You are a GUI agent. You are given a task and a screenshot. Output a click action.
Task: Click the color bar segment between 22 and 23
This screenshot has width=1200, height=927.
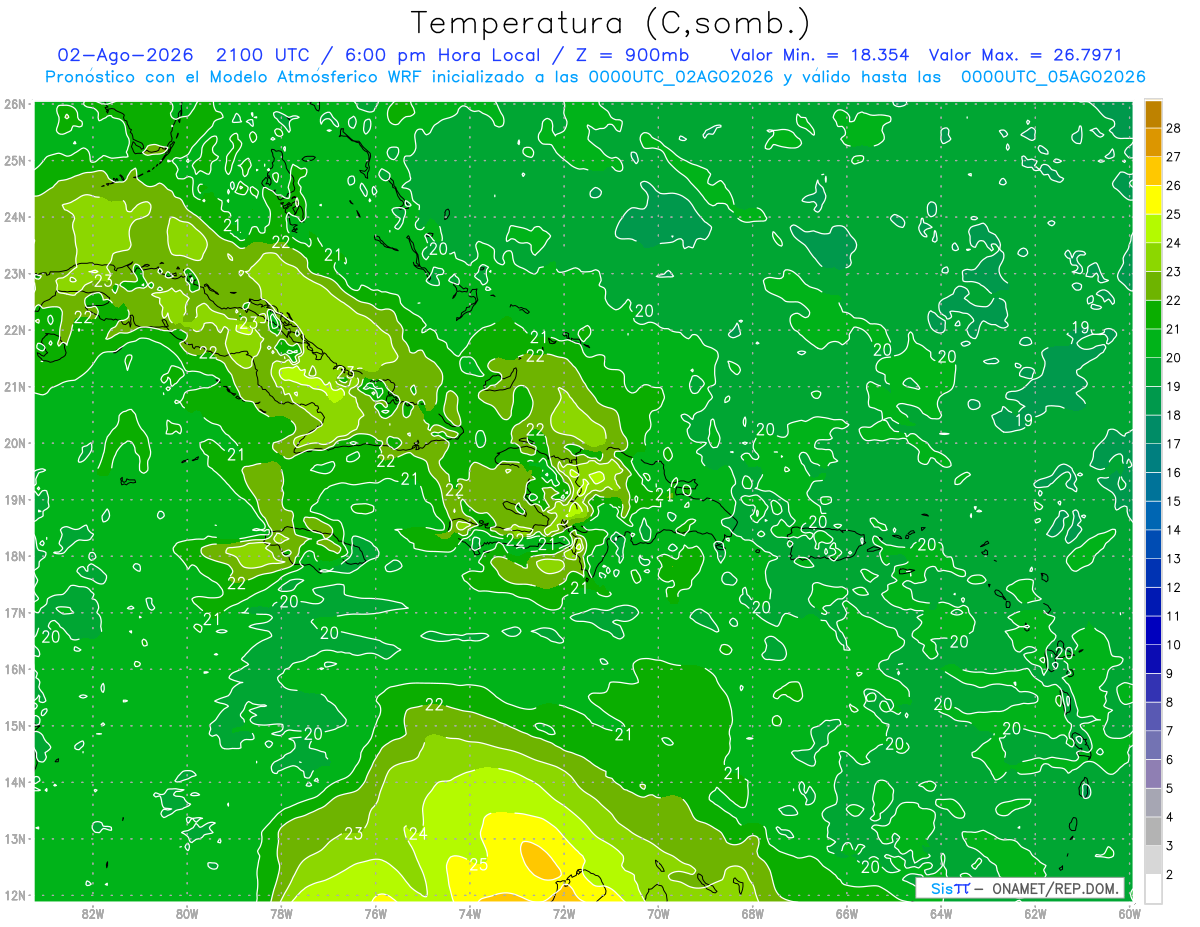1153,286
